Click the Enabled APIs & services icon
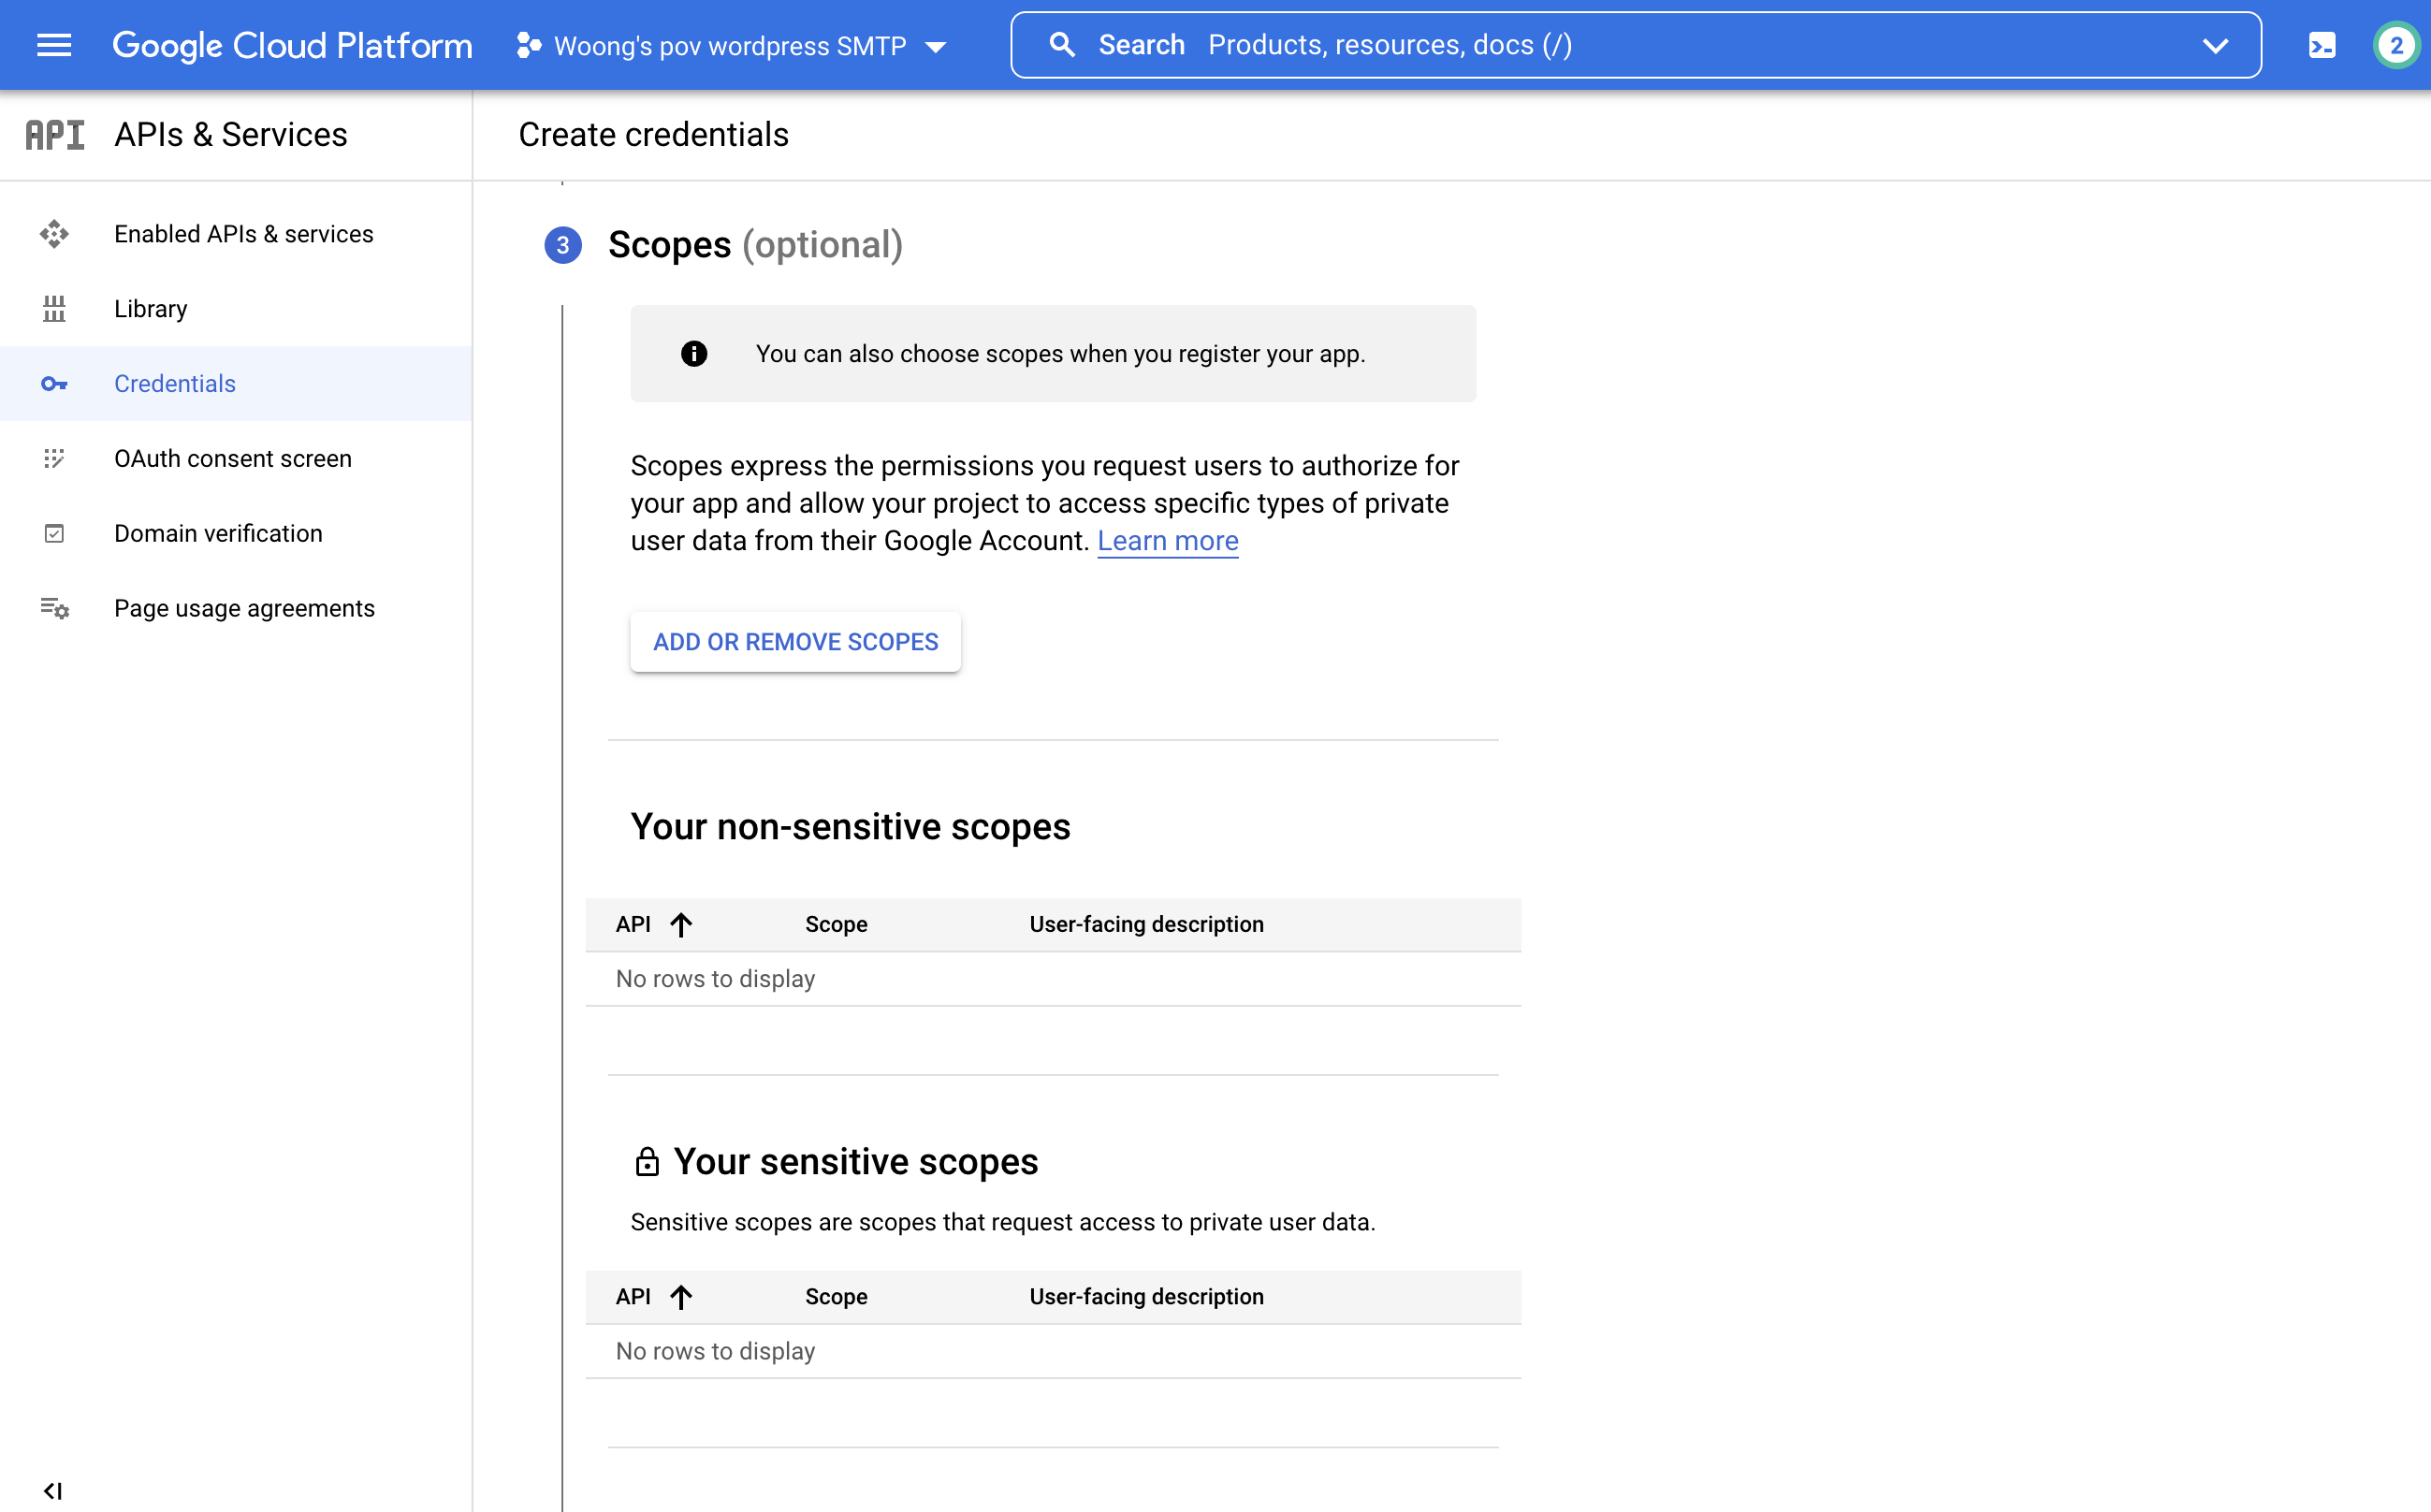The height and width of the screenshot is (1512, 2431). click(54, 234)
